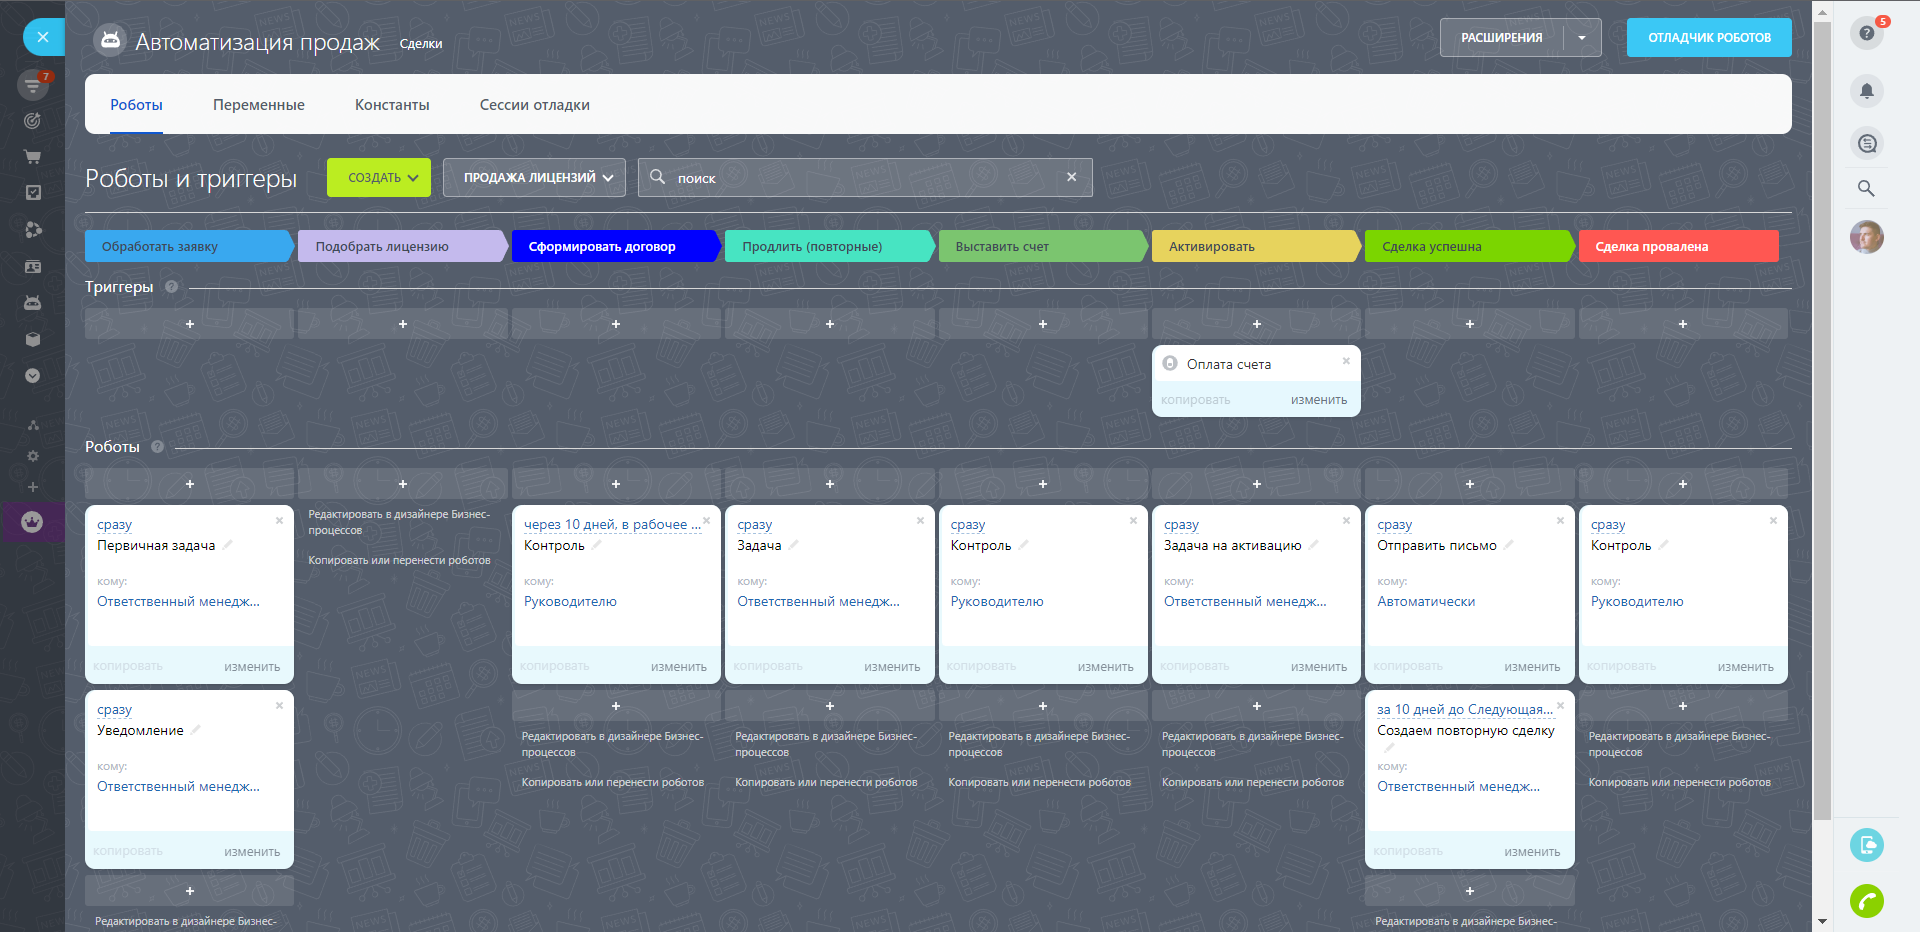Open the help question mark icon with badge

click(1866, 34)
